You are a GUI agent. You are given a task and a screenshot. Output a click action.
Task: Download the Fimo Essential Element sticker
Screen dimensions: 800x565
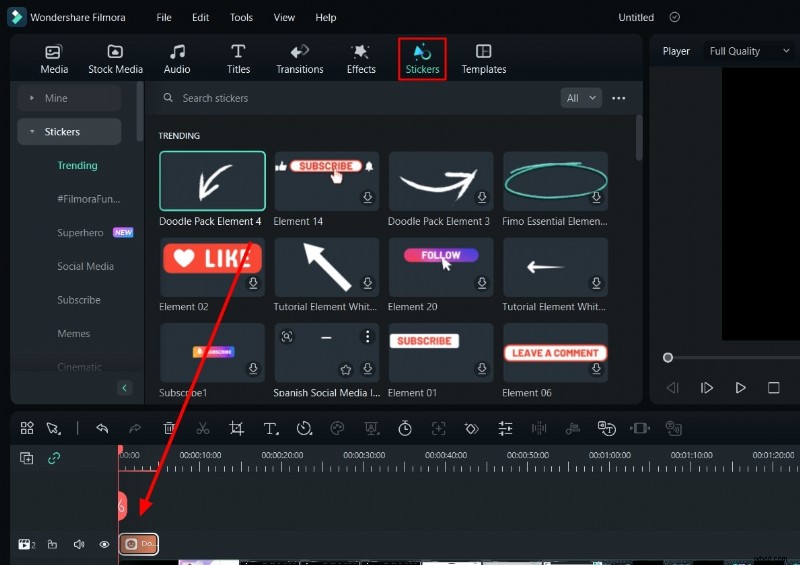(596, 197)
